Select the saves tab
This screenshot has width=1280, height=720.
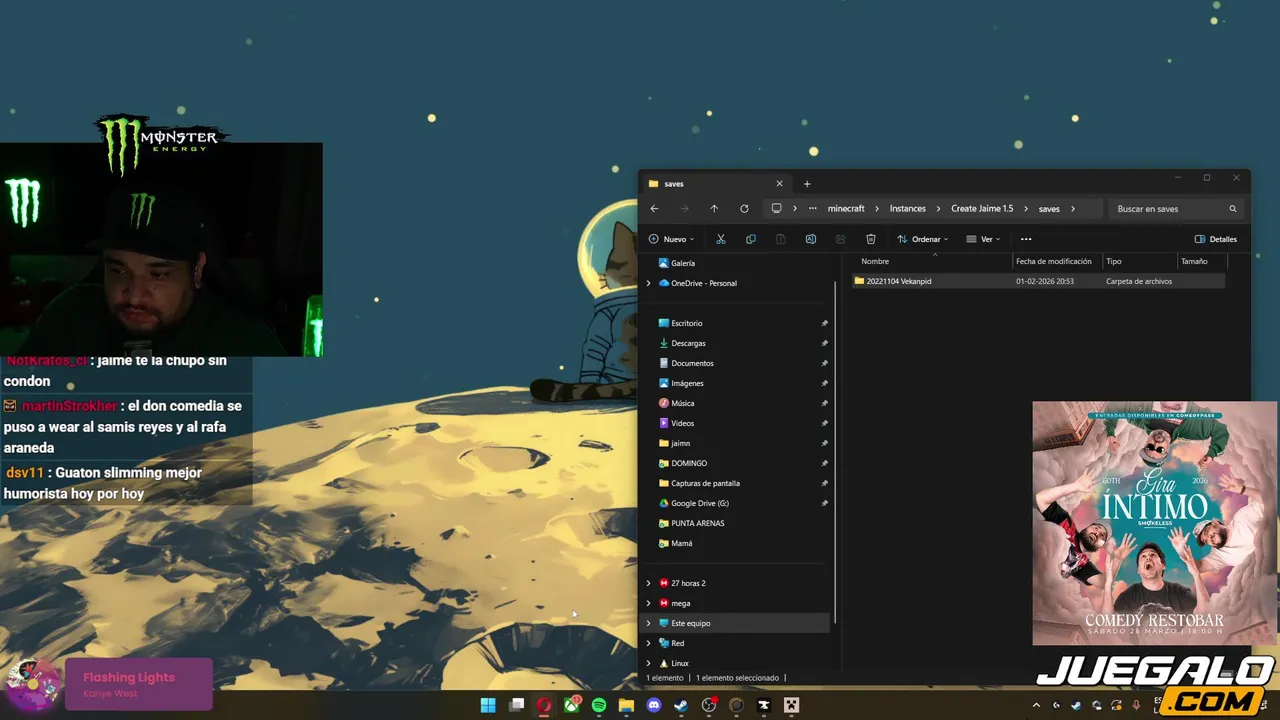715,184
